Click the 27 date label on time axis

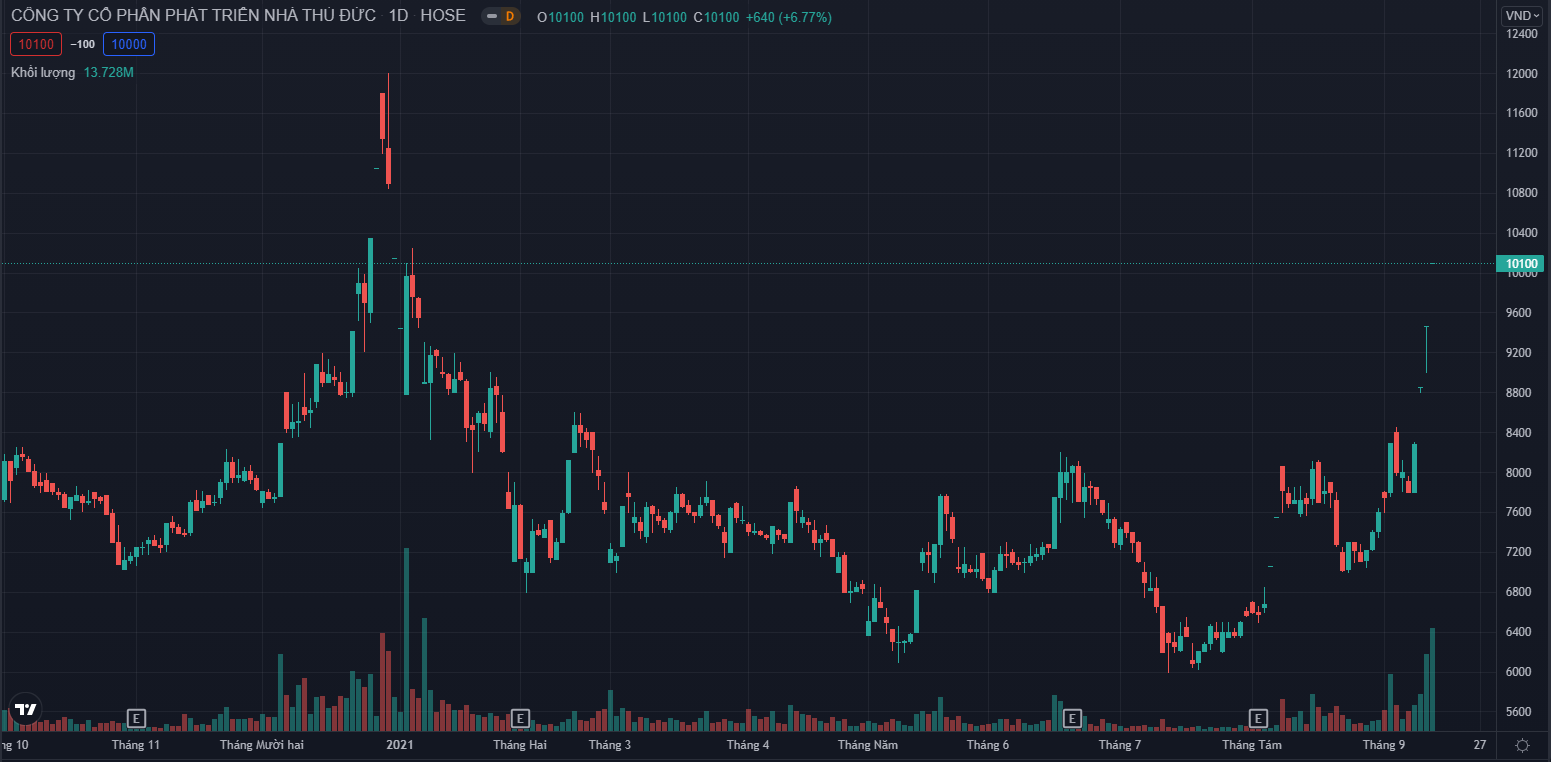coord(1480,745)
